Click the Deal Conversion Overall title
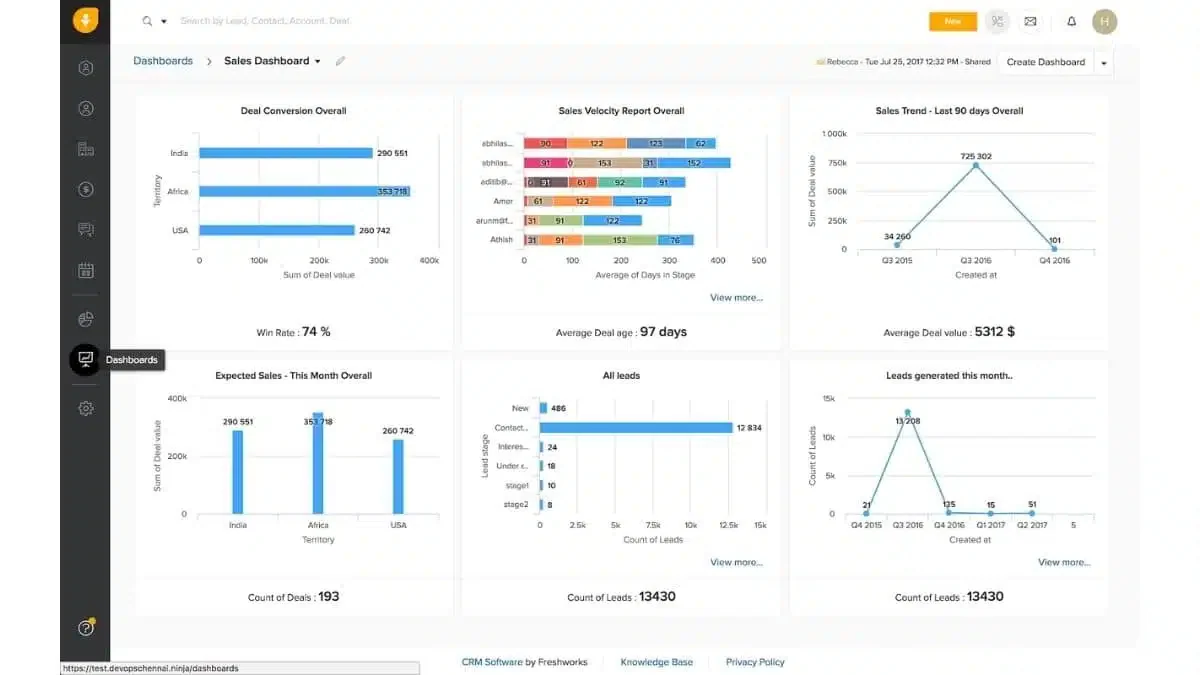Screen dimensions: 1200x675 pos(293,111)
